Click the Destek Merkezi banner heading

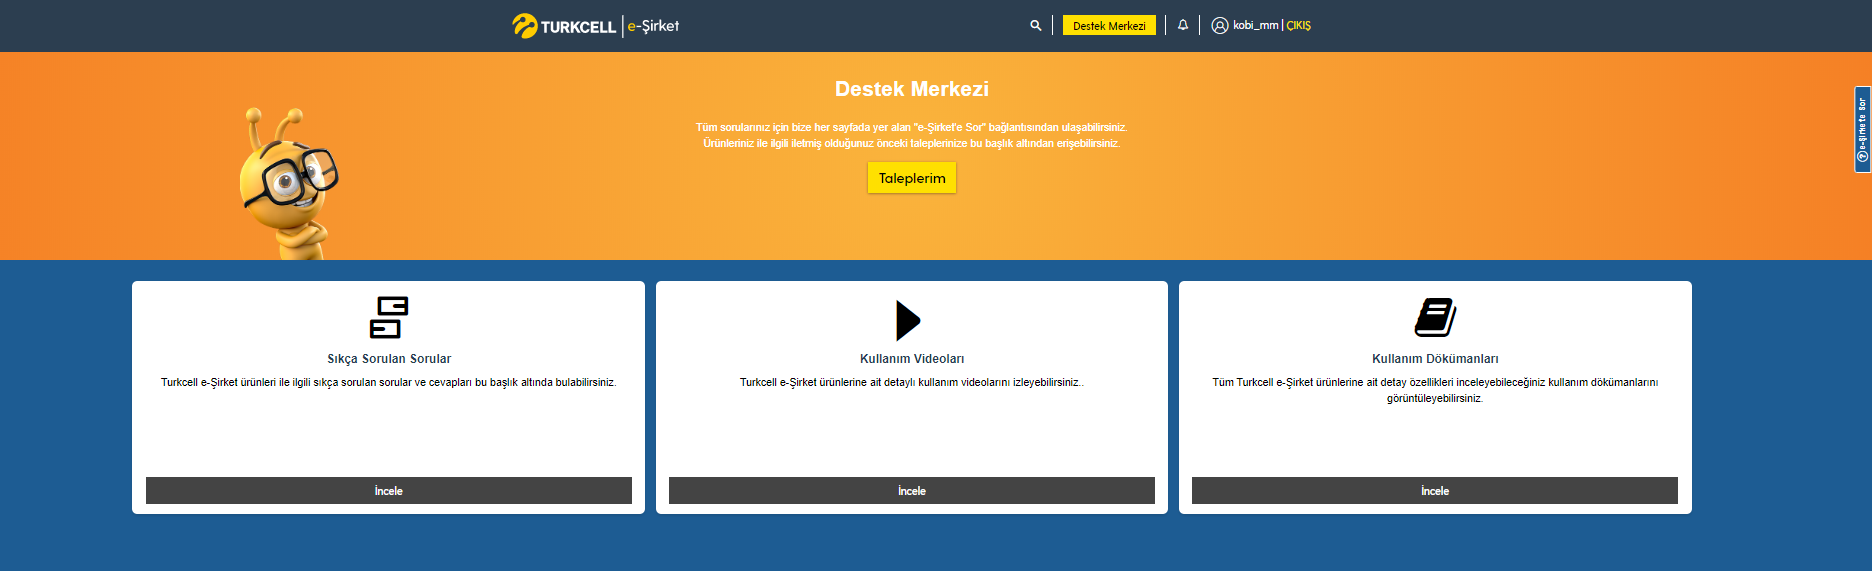click(912, 89)
